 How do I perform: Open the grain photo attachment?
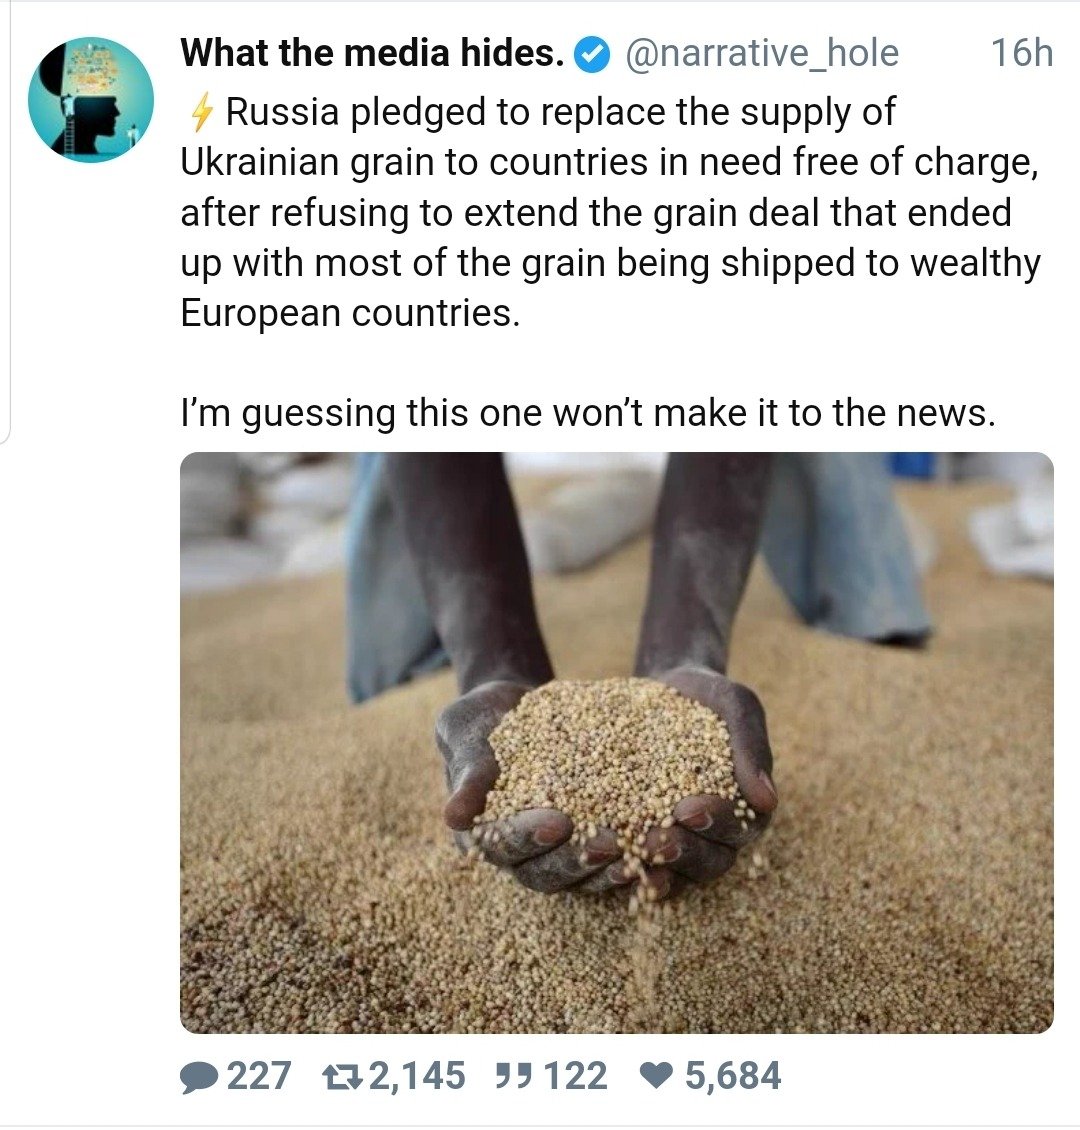[x=616, y=742]
